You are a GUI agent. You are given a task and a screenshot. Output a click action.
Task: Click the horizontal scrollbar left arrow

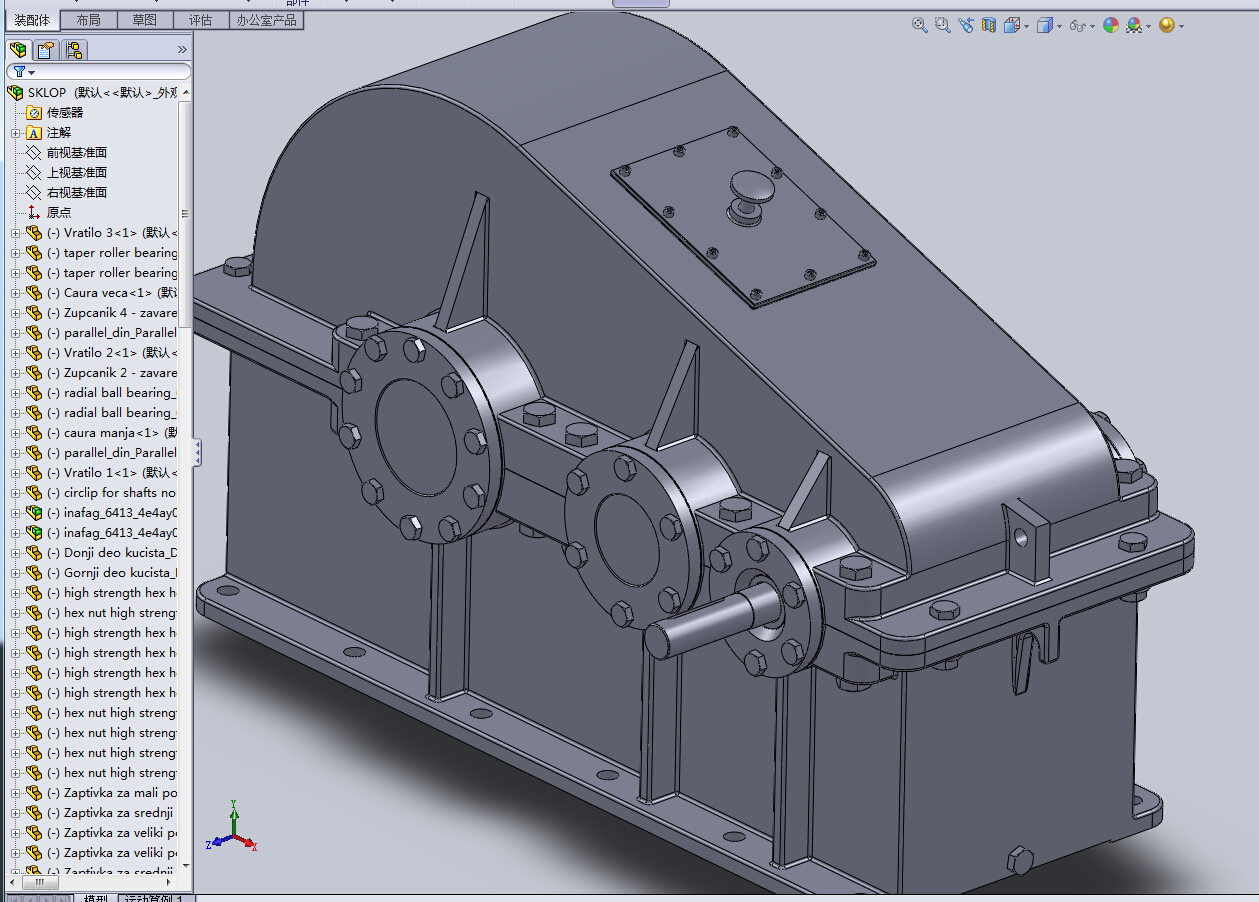click(13, 882)
